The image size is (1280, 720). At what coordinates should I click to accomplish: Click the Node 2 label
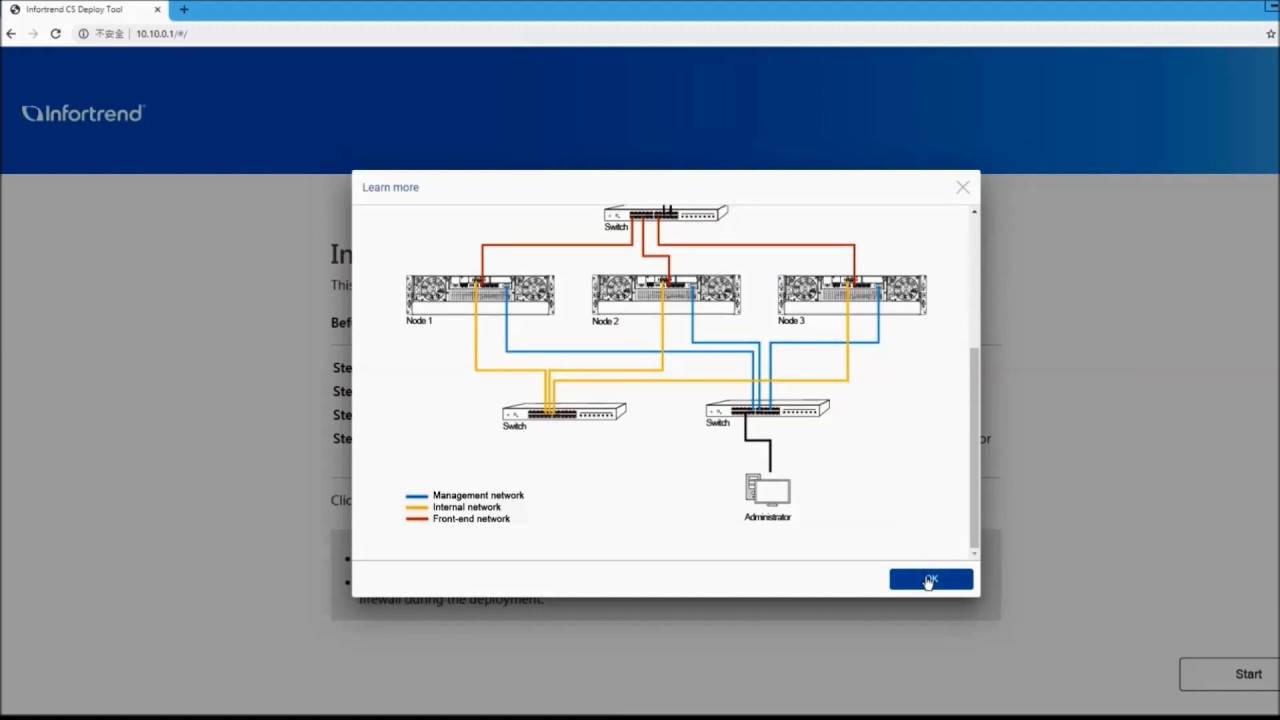pyautogui.click(x=605, y=321)
